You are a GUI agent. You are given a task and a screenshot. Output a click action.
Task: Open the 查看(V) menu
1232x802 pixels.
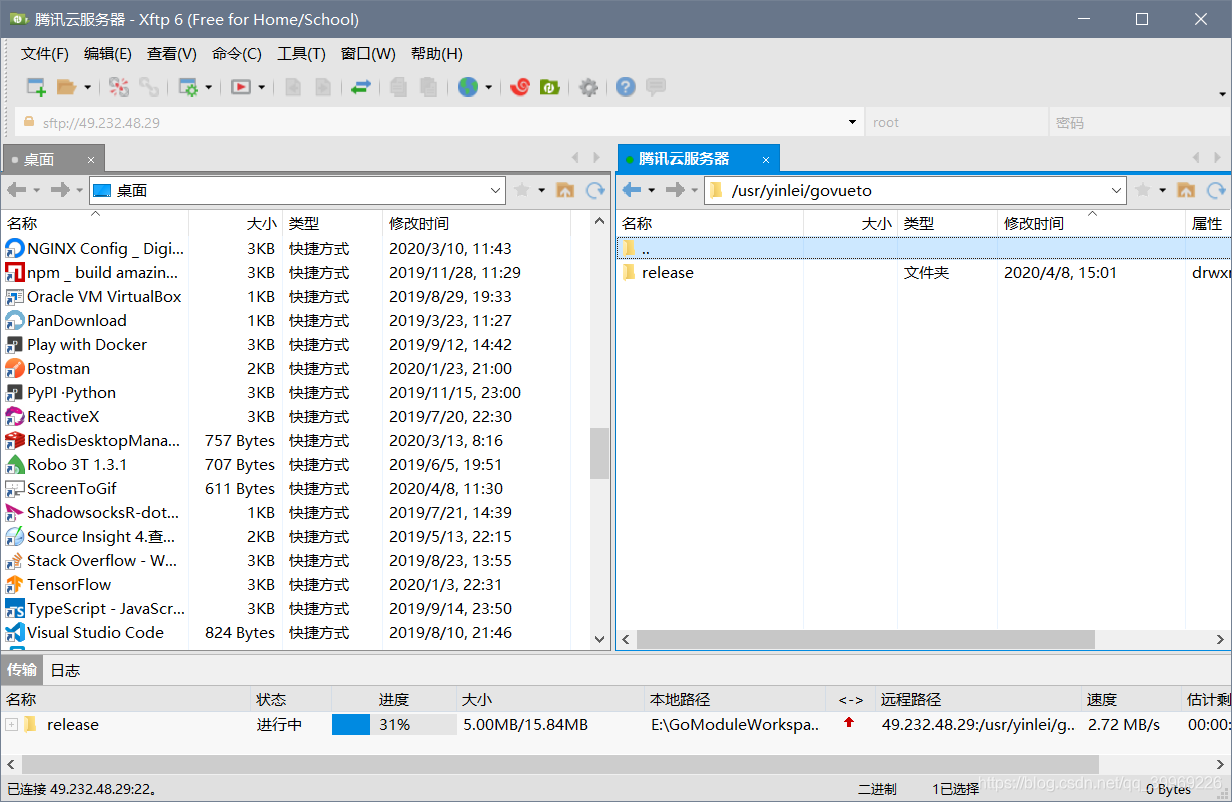click(x=172, y=54)
